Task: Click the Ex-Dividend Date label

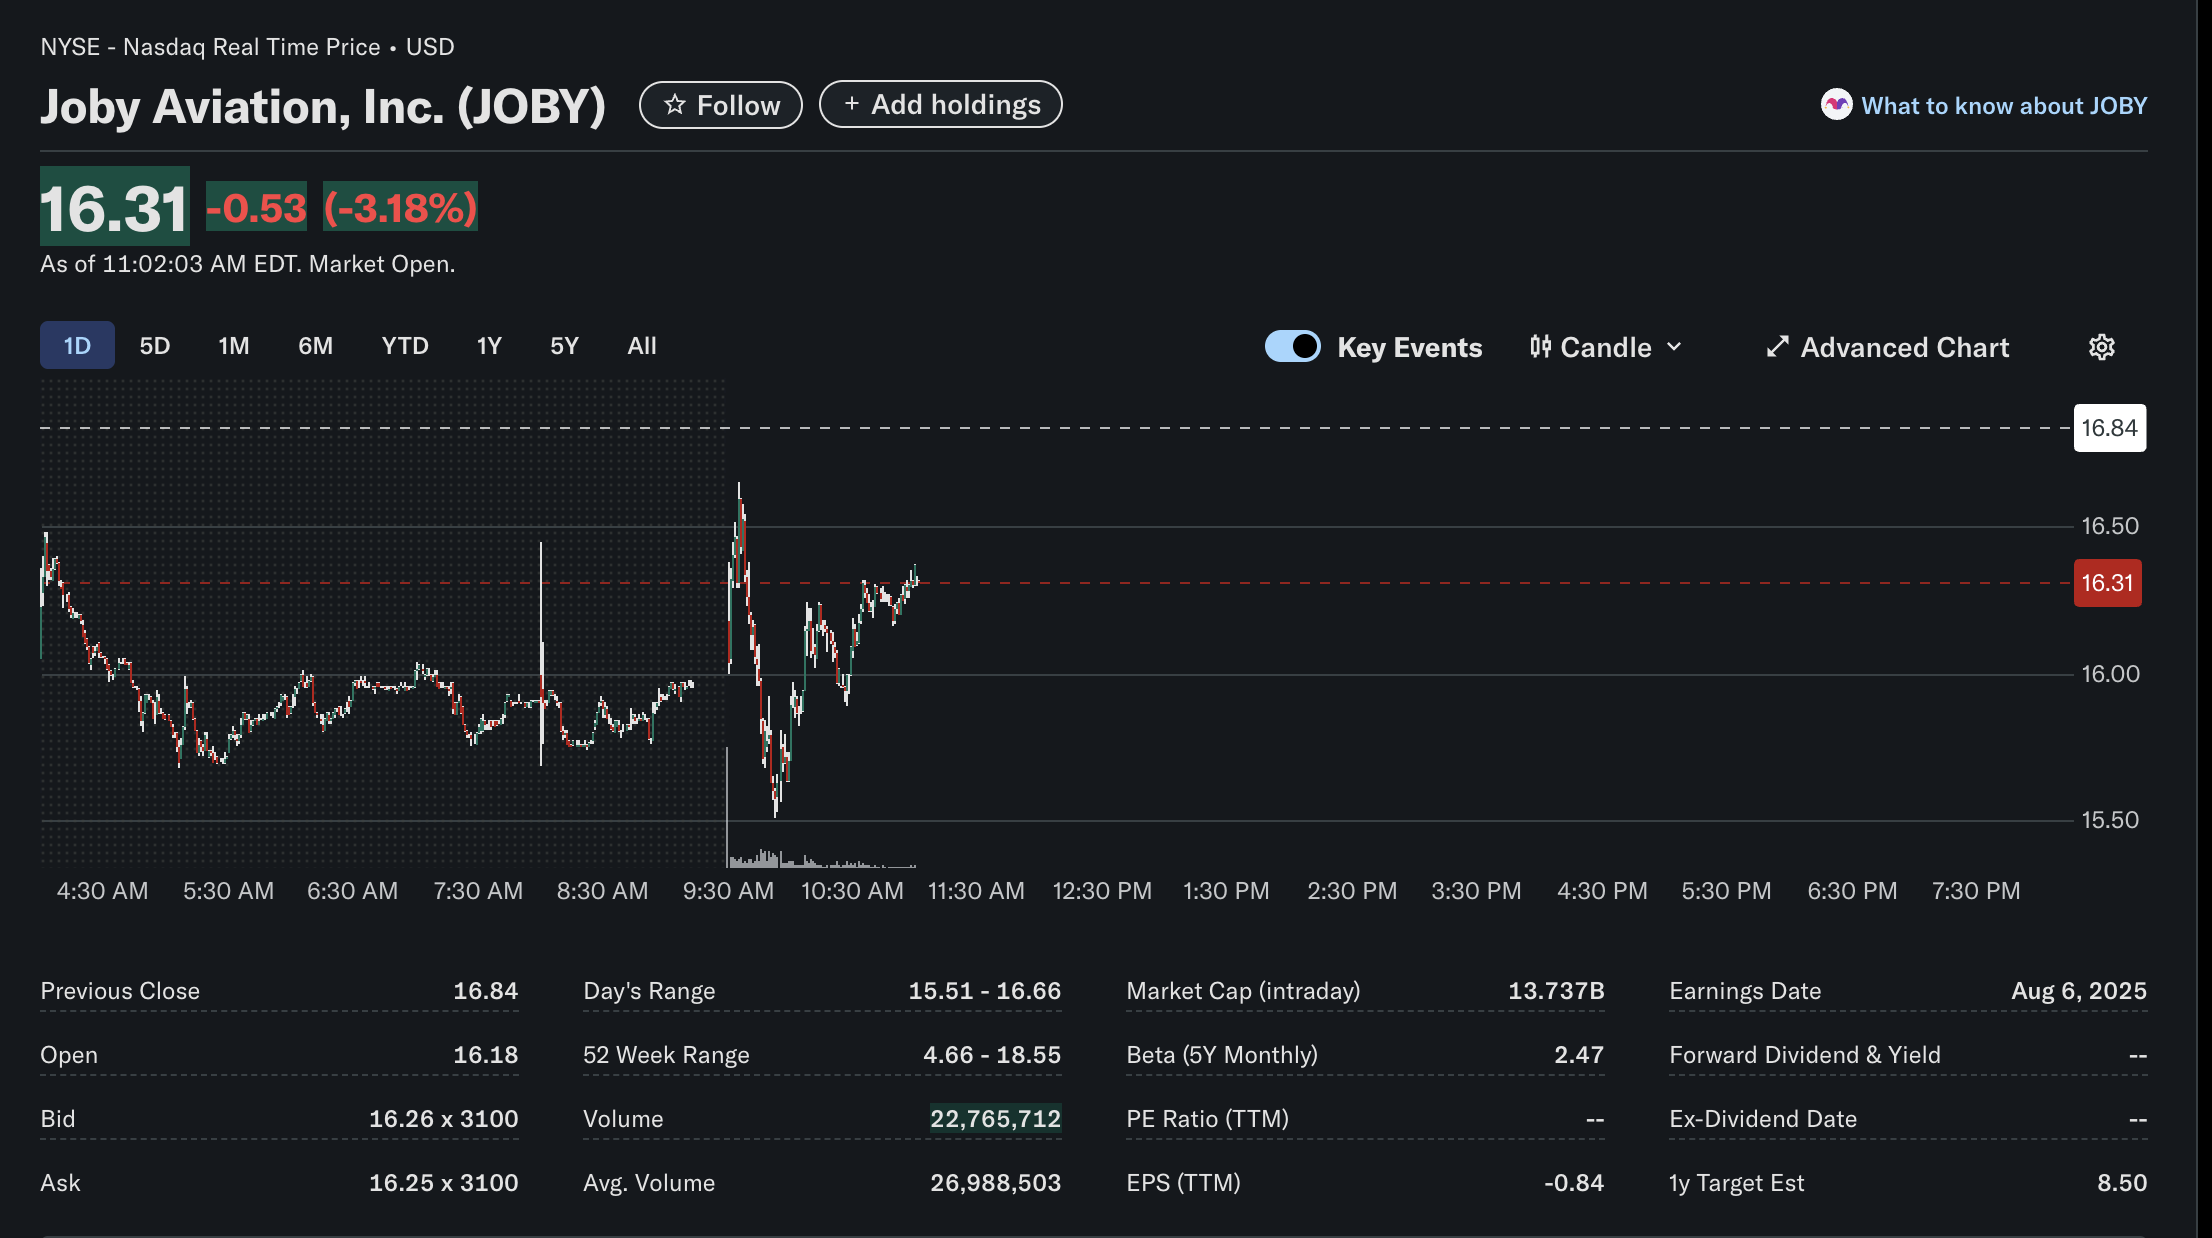Action: coord(1763,1119)
